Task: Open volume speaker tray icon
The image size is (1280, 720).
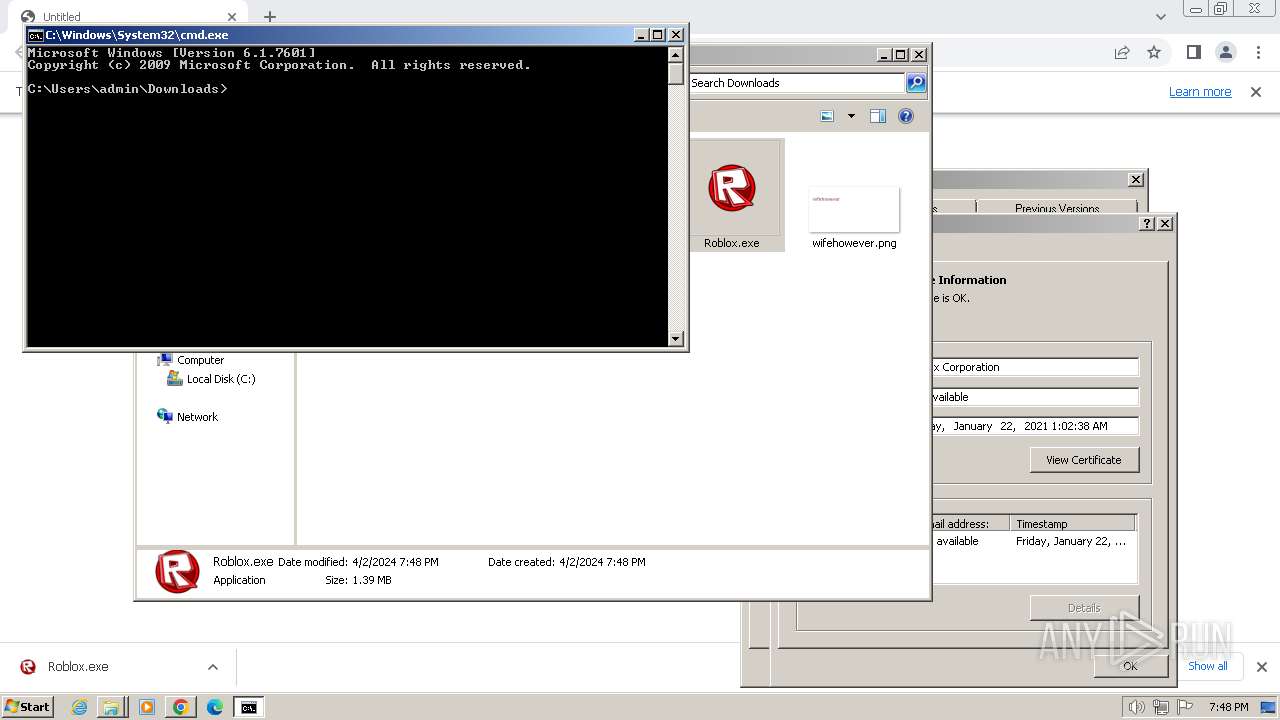Action: pyautogui.click(x=1137, y=707)
